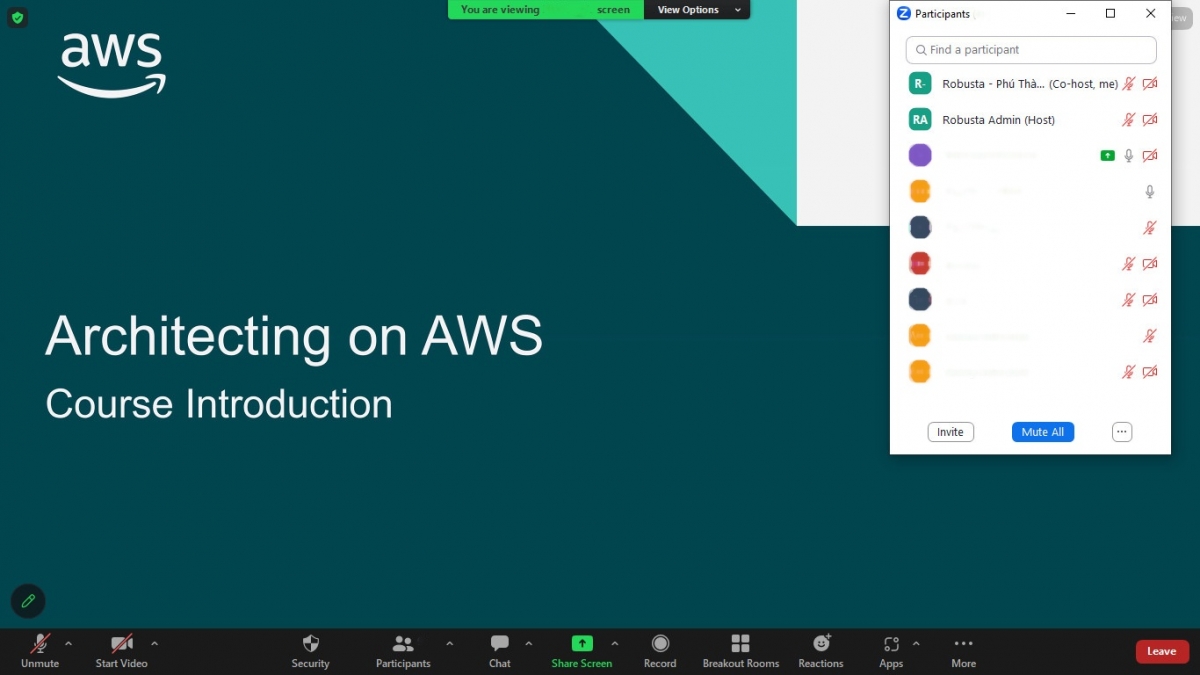Image resolution: width=1200 pixels, height=675 pixels.
Task: Toggle the camera-off icon in the red avatar row
Action: tap(1150, 263)
